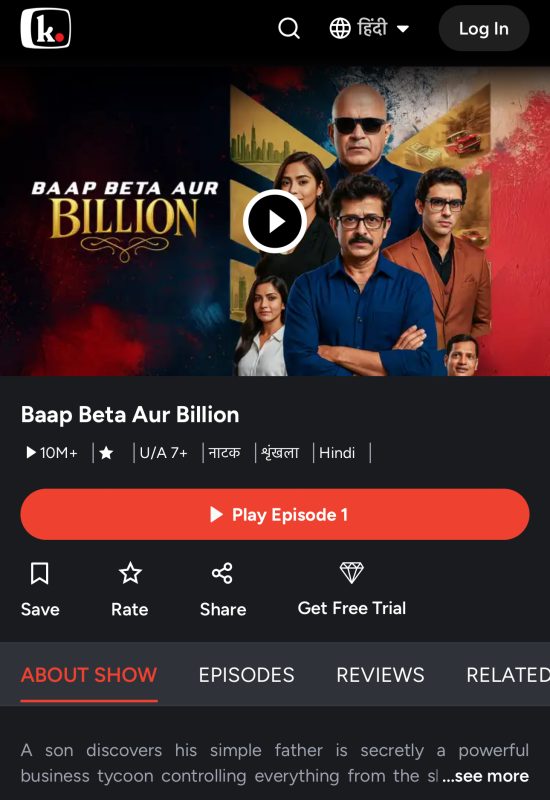The width and height of the screenshot is (550, 800).
Task: Open the Share icon
Action: (222, 573)
